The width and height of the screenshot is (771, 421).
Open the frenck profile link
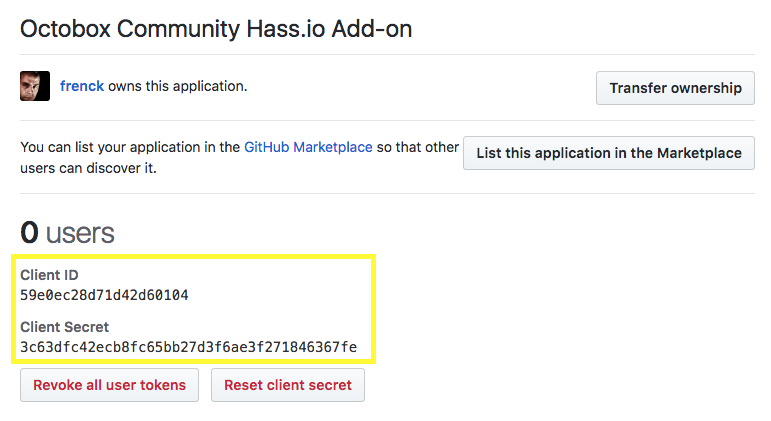point(82,86)
